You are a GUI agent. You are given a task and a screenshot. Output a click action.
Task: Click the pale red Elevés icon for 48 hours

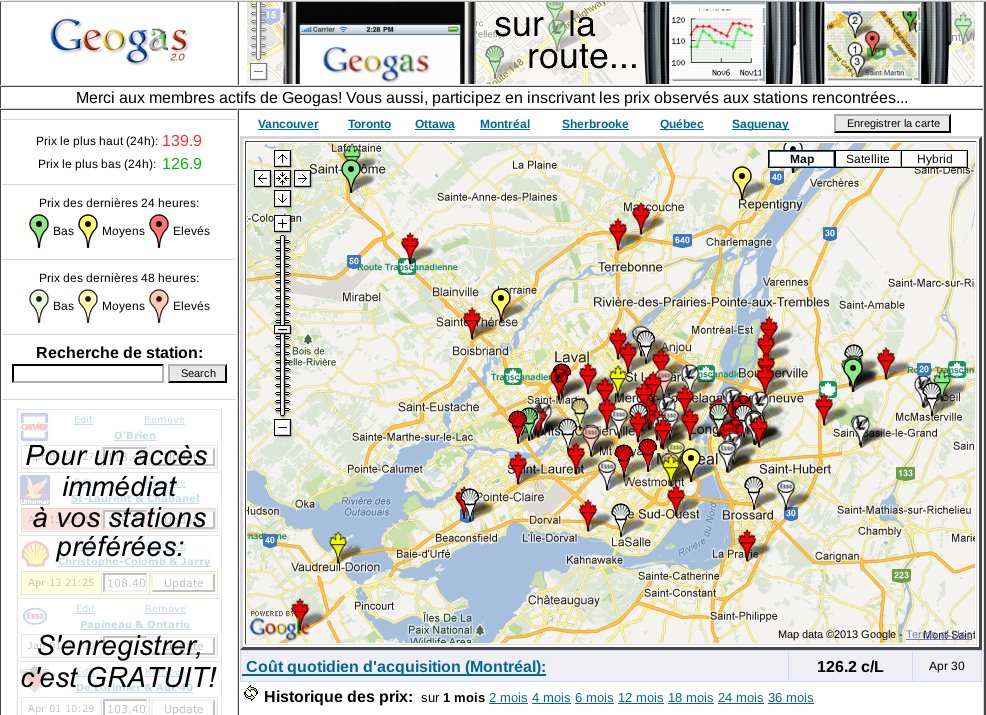(159, 306)
